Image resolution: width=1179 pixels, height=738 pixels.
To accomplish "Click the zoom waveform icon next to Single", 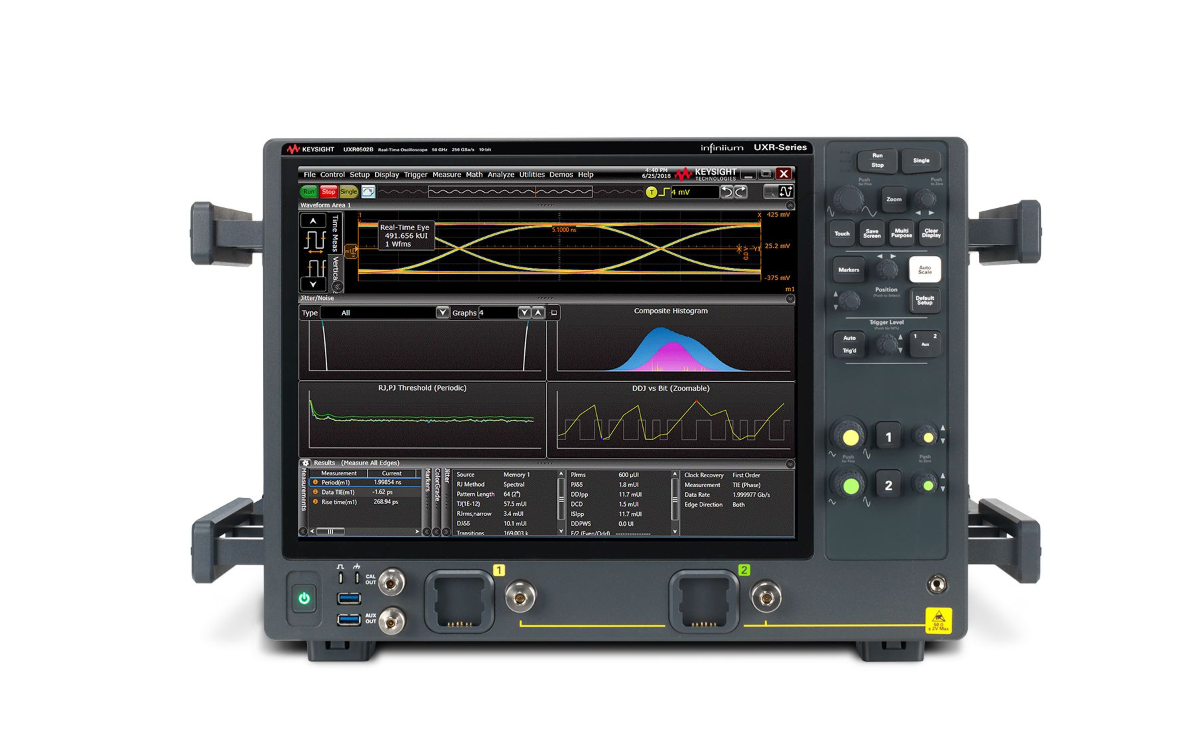I will click(366, 192).
